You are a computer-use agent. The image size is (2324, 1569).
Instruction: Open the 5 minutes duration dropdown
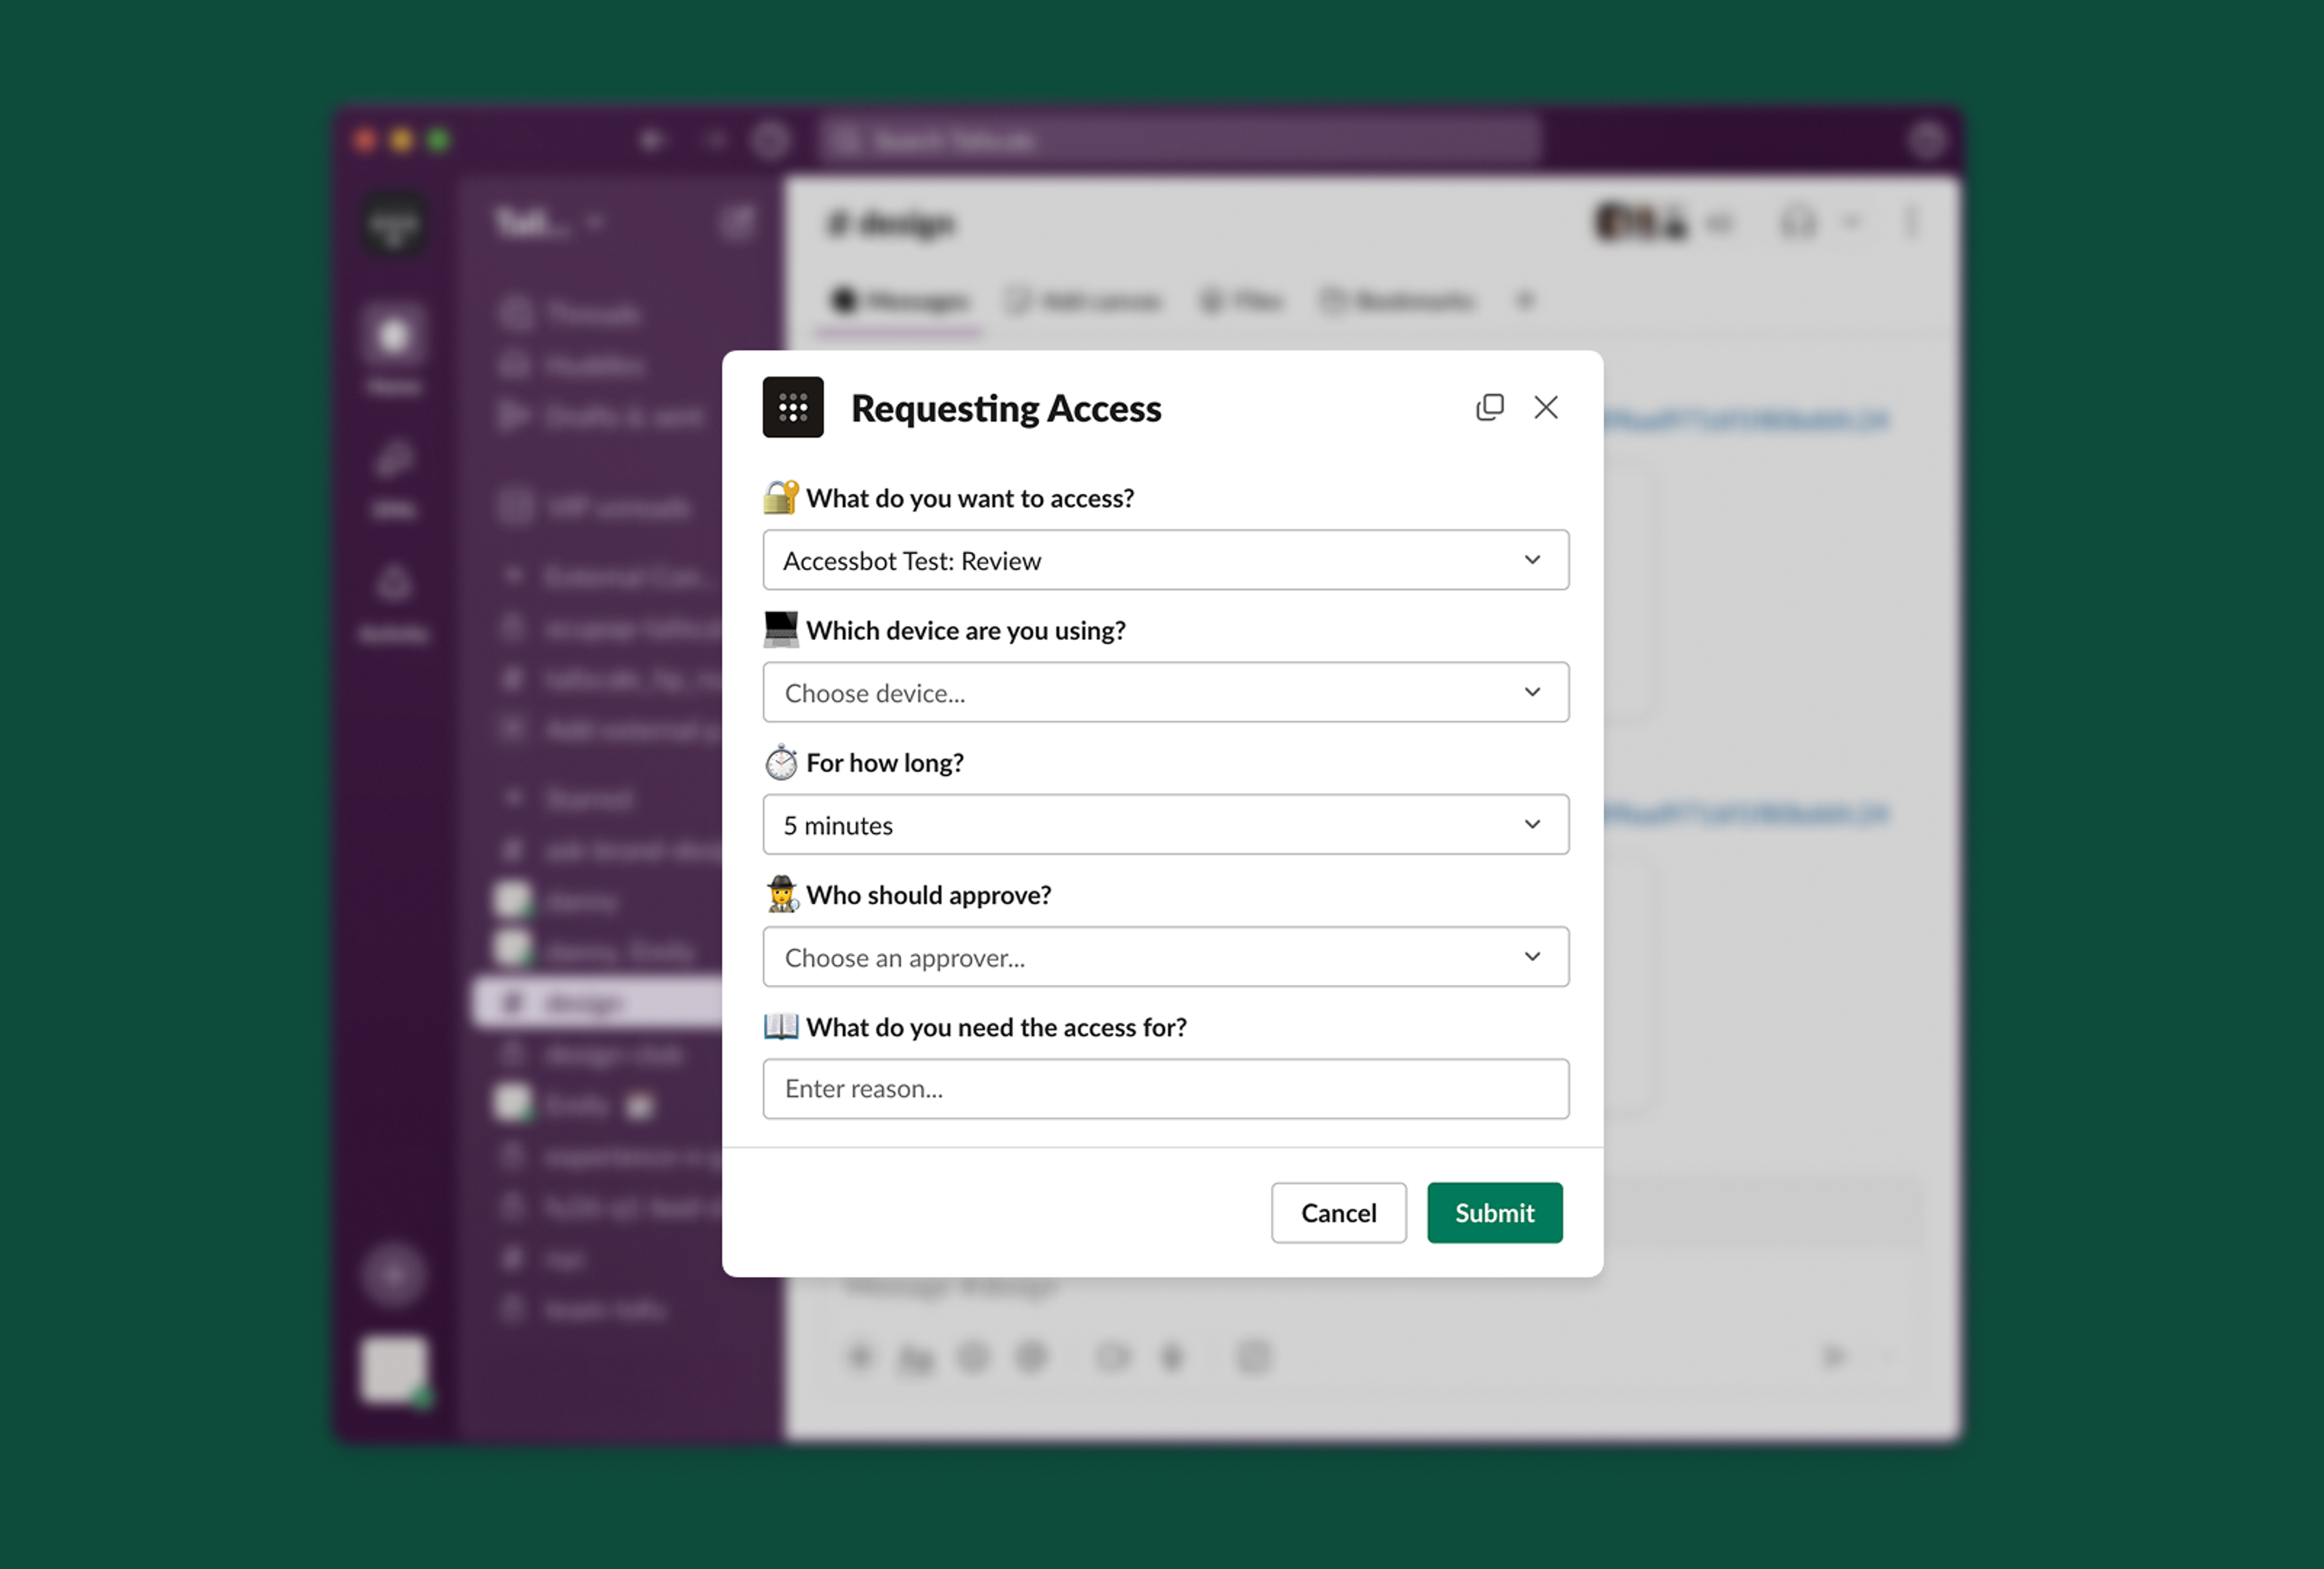pos(1165,824)
